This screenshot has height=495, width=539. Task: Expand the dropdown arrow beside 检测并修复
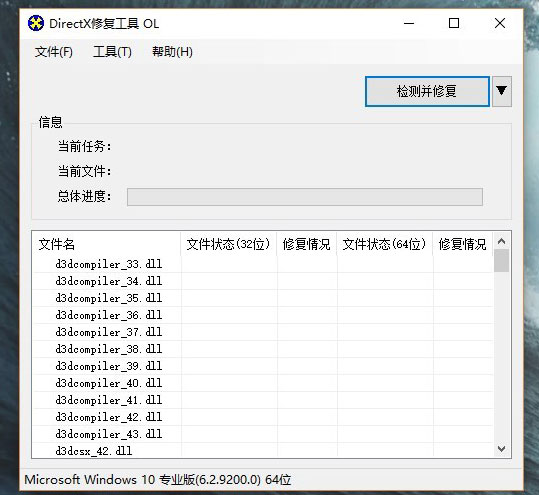tap(502, 91)
